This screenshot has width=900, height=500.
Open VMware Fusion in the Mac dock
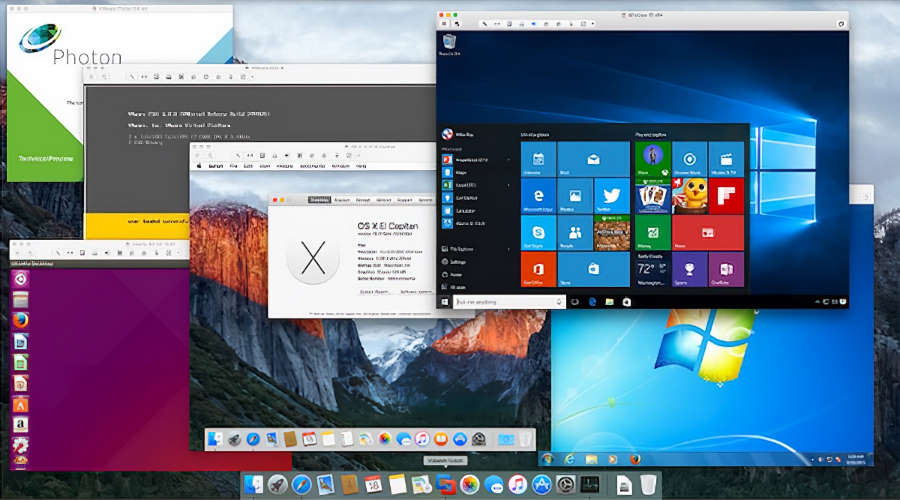point(445,486)
